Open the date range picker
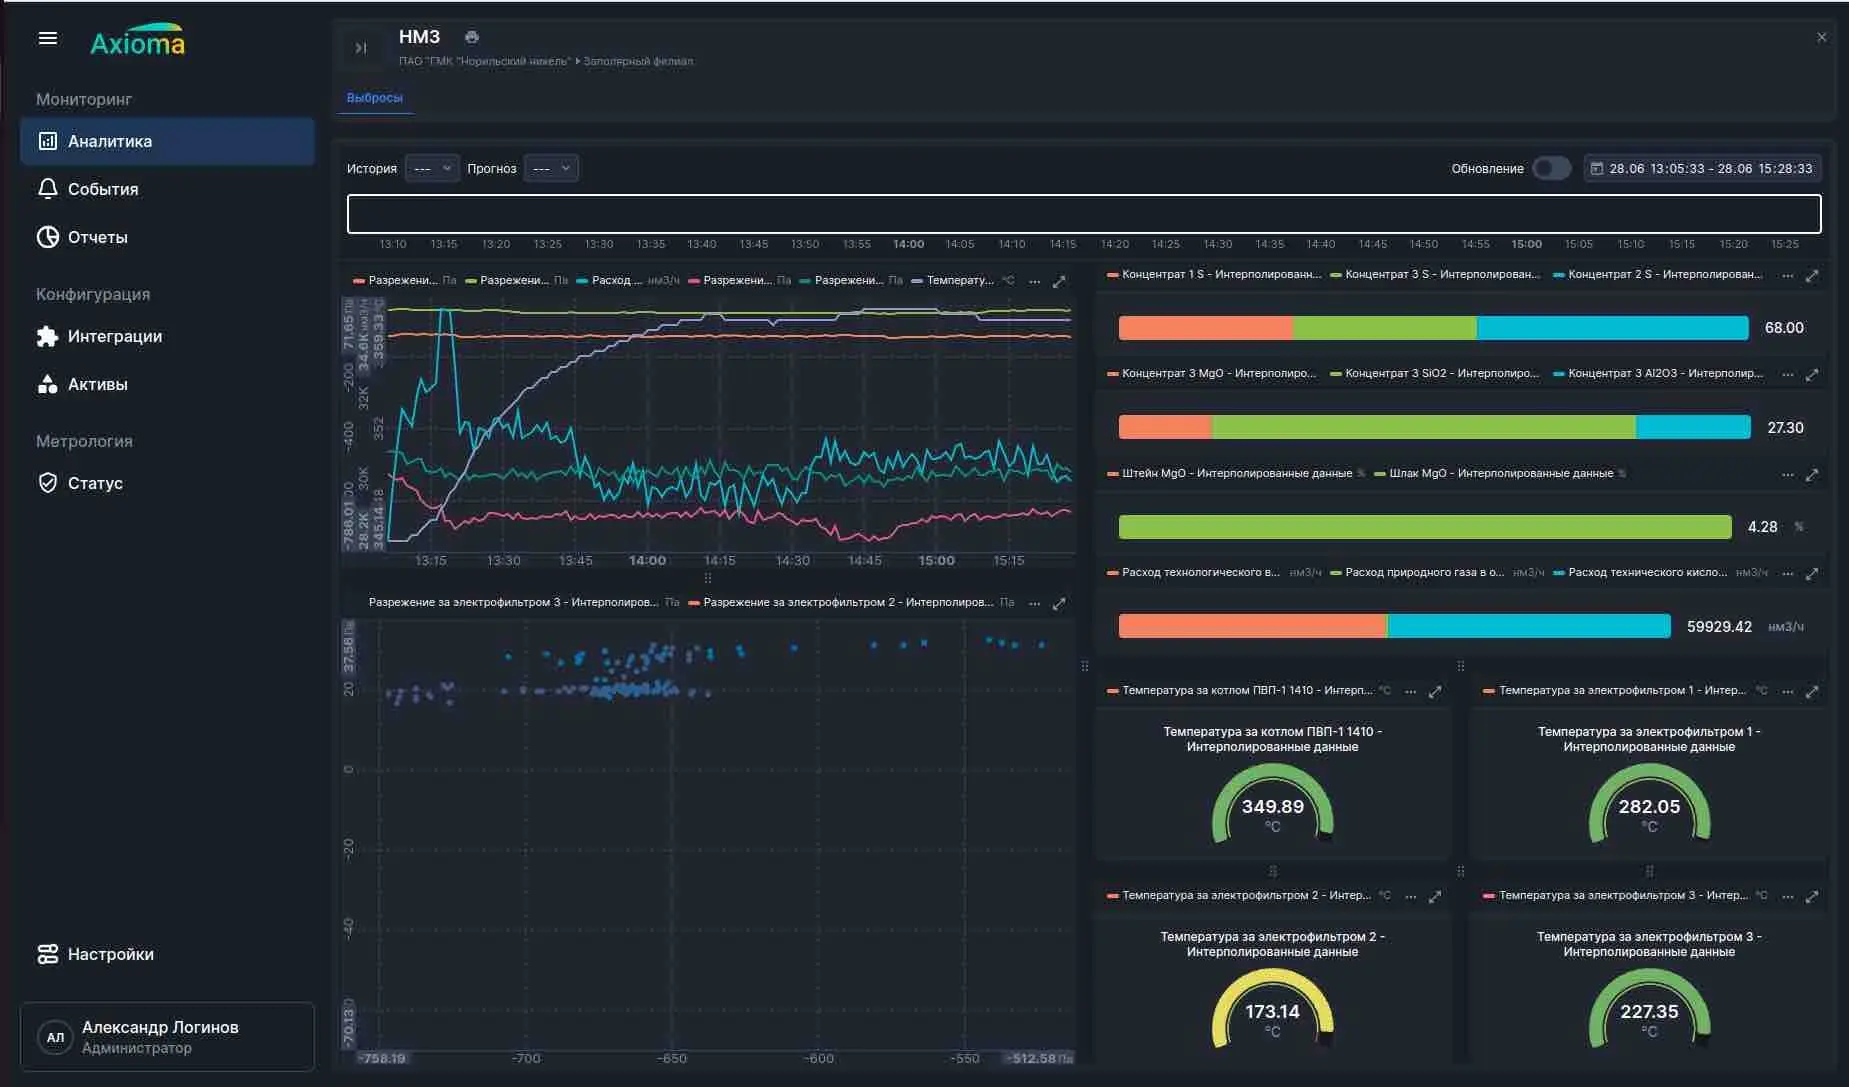Viewport: 1849px width, 1087px height. click(x=1702, y=168)
